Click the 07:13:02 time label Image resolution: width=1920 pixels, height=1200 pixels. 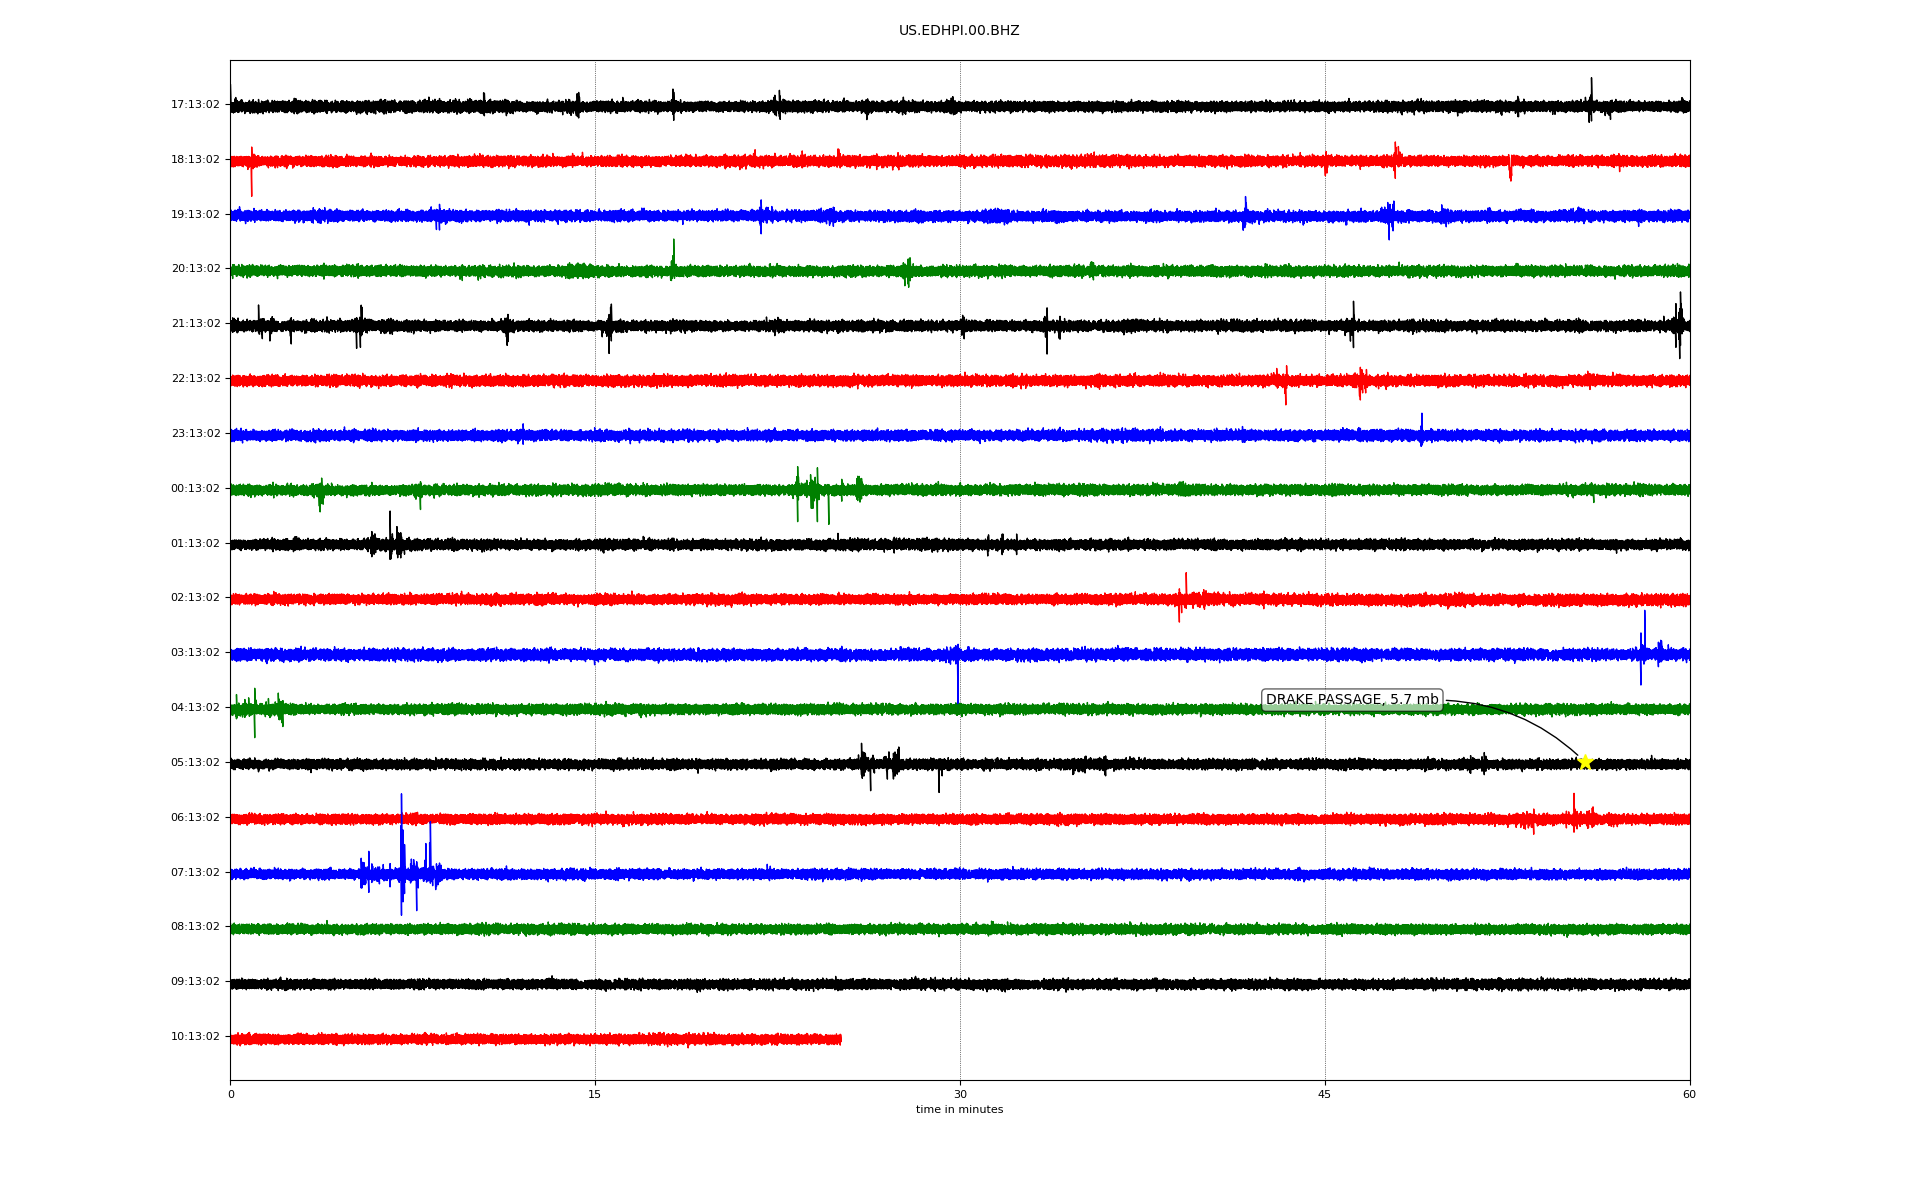click(195, 873)
